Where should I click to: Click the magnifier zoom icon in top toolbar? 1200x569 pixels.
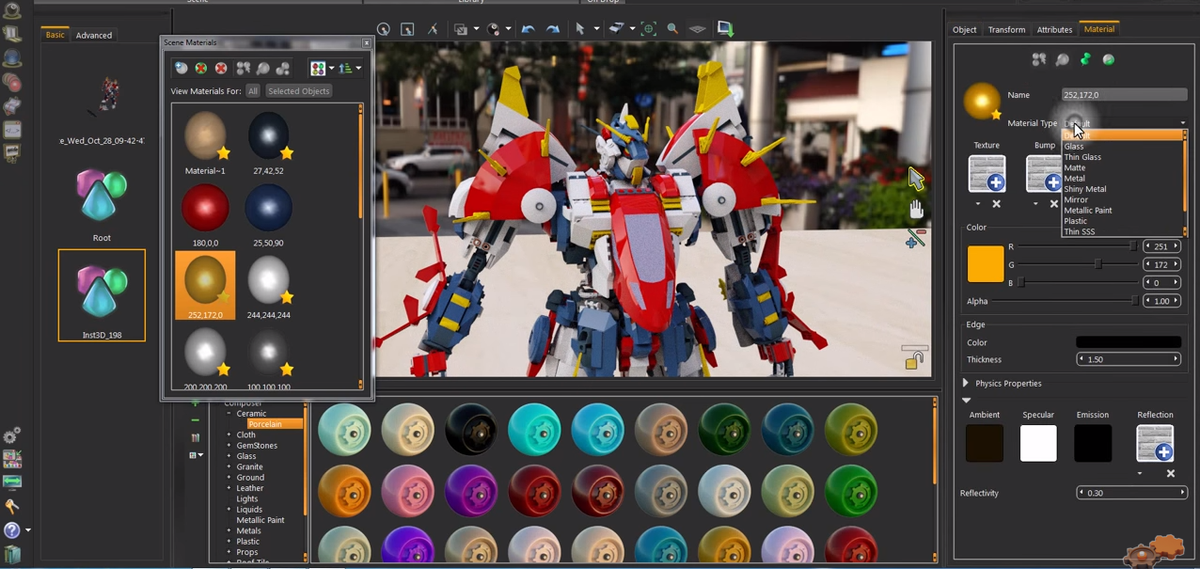672,29
